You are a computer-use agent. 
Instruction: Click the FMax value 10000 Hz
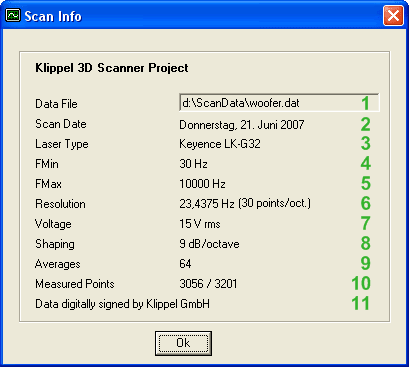pyautogui.click(x=202, y=184)
